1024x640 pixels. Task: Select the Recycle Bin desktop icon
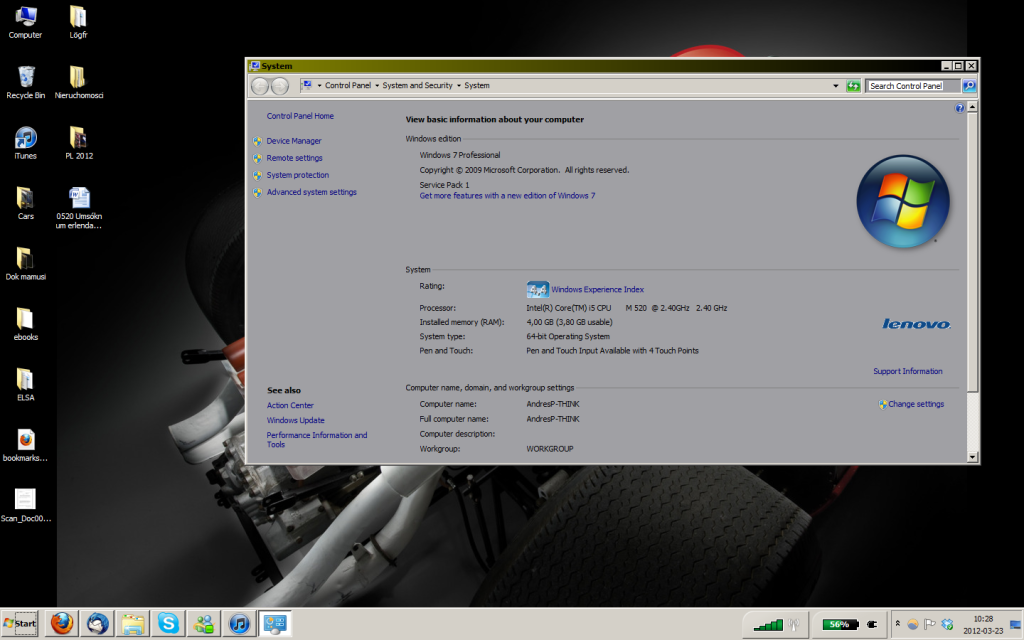pyautogui.click(x=25, y=83)
